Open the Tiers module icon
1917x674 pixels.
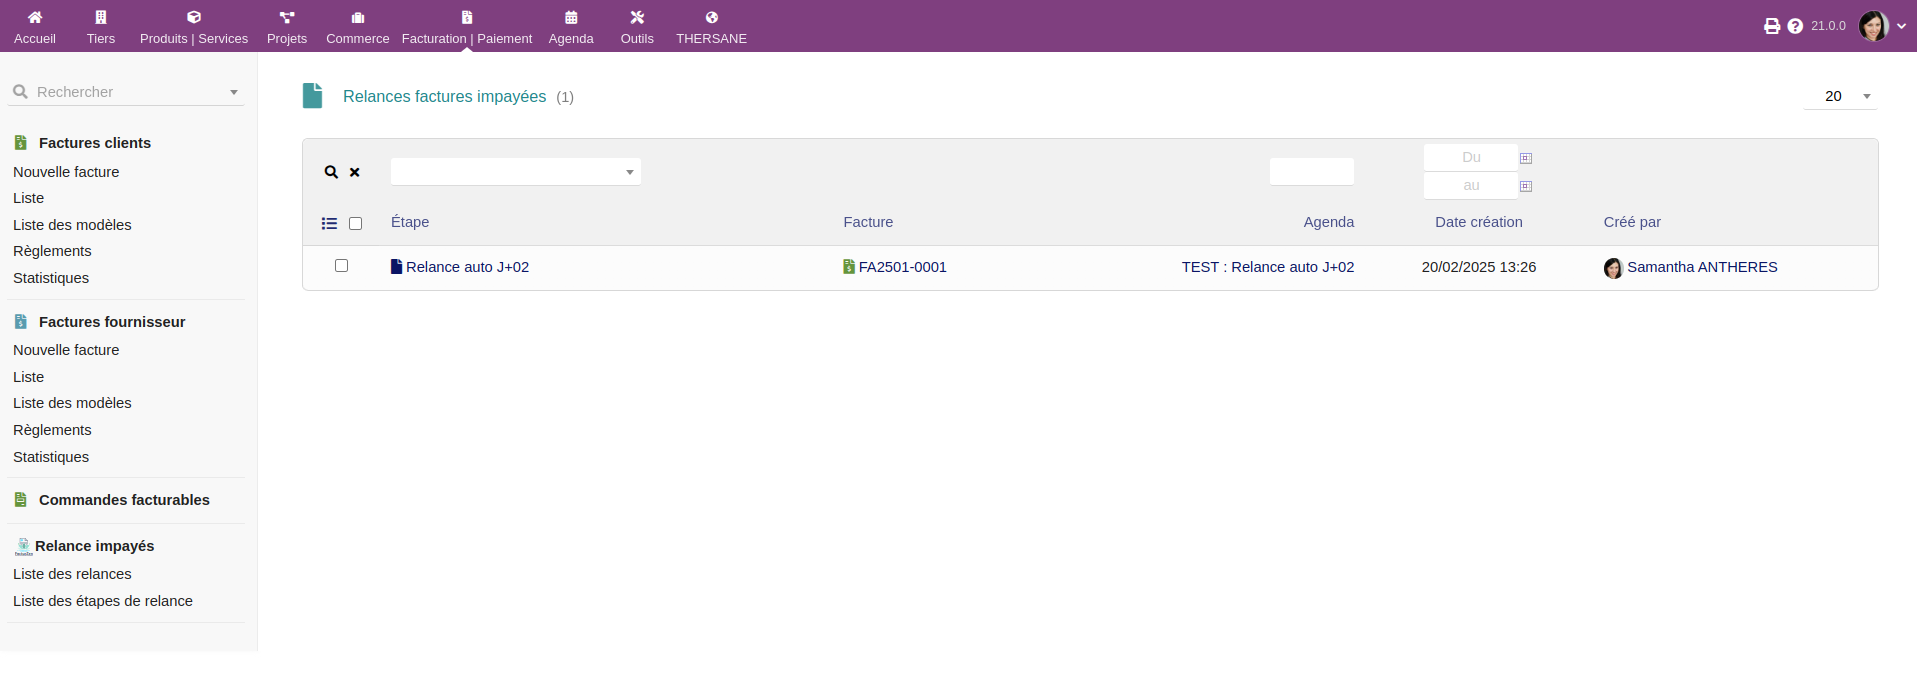(x=100, y=17)
